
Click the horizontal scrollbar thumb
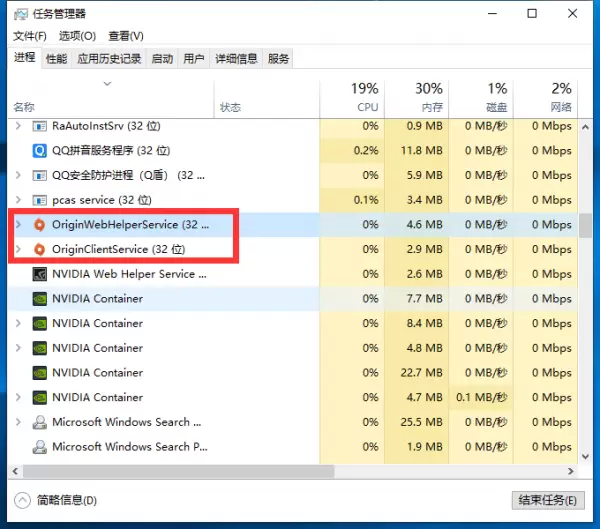178,471
